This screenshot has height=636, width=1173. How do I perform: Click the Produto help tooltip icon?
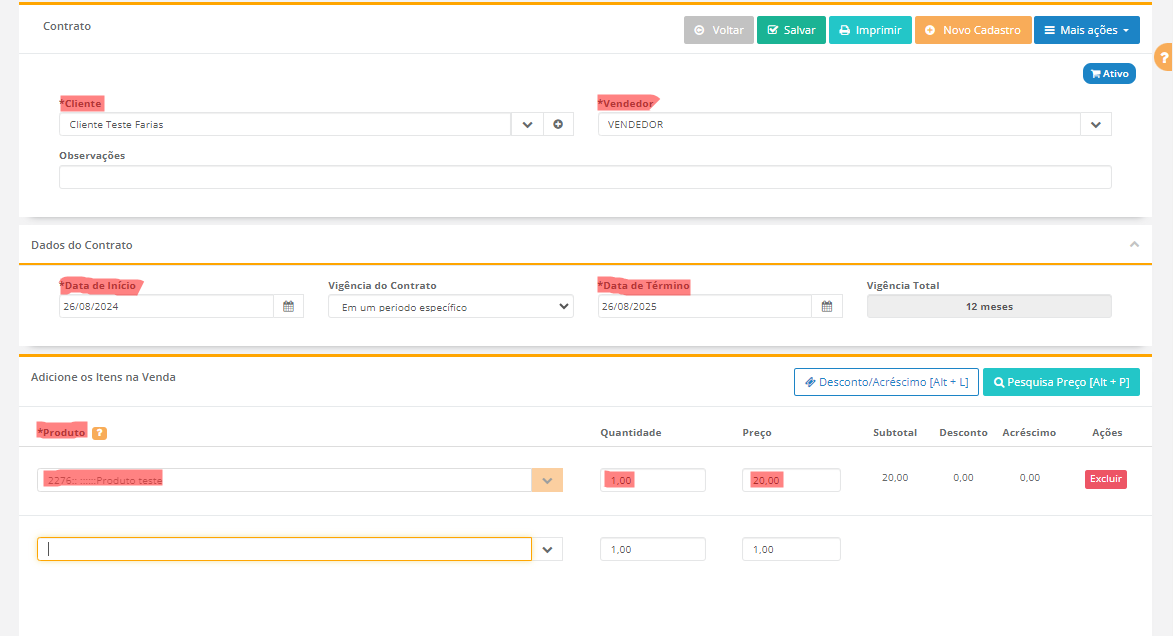coord(100,433)
